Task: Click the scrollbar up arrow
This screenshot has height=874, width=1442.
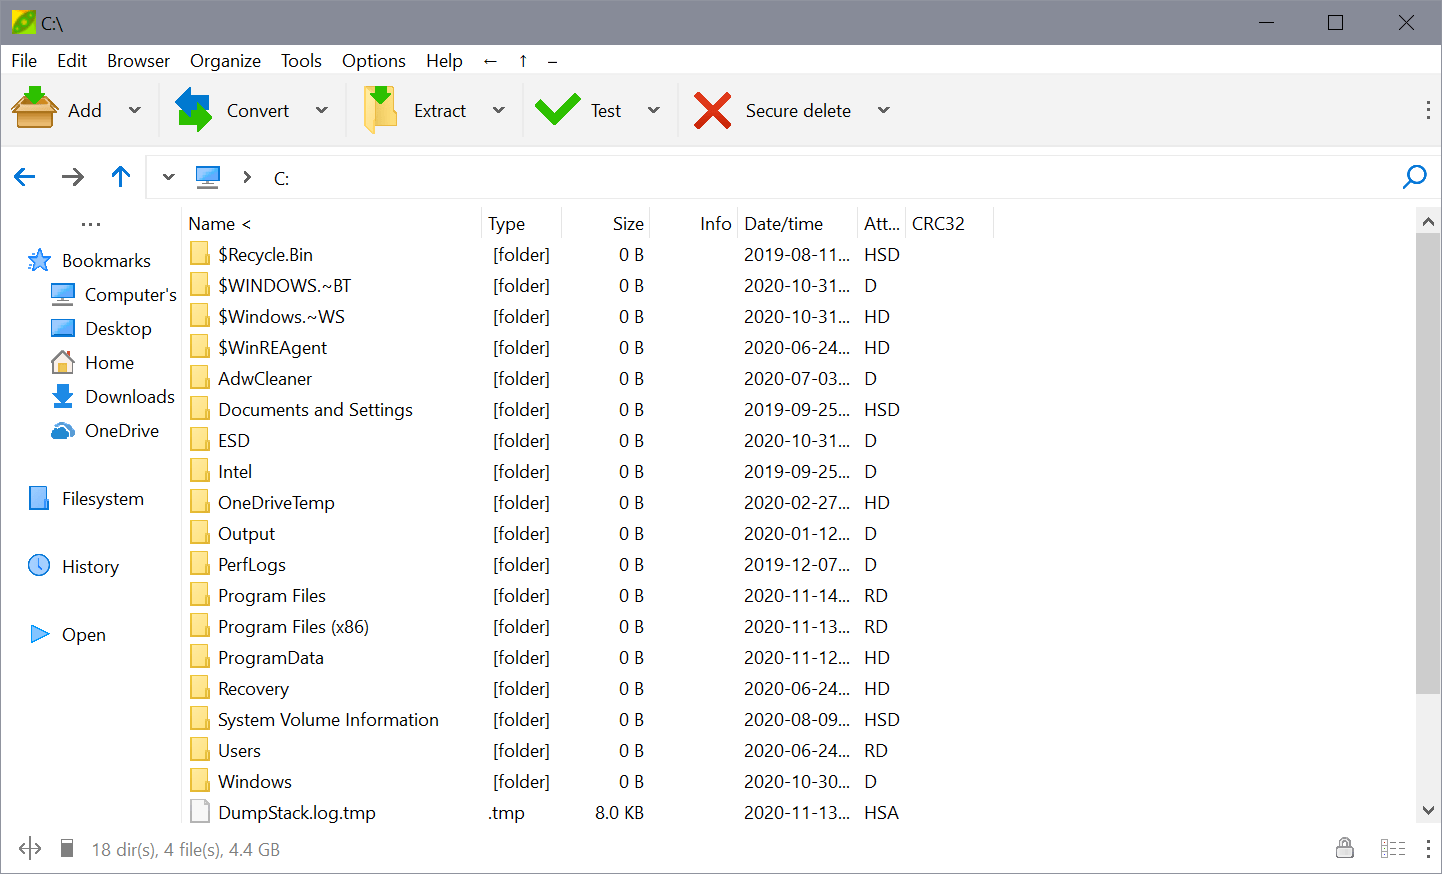Action: click(1428, 222)
